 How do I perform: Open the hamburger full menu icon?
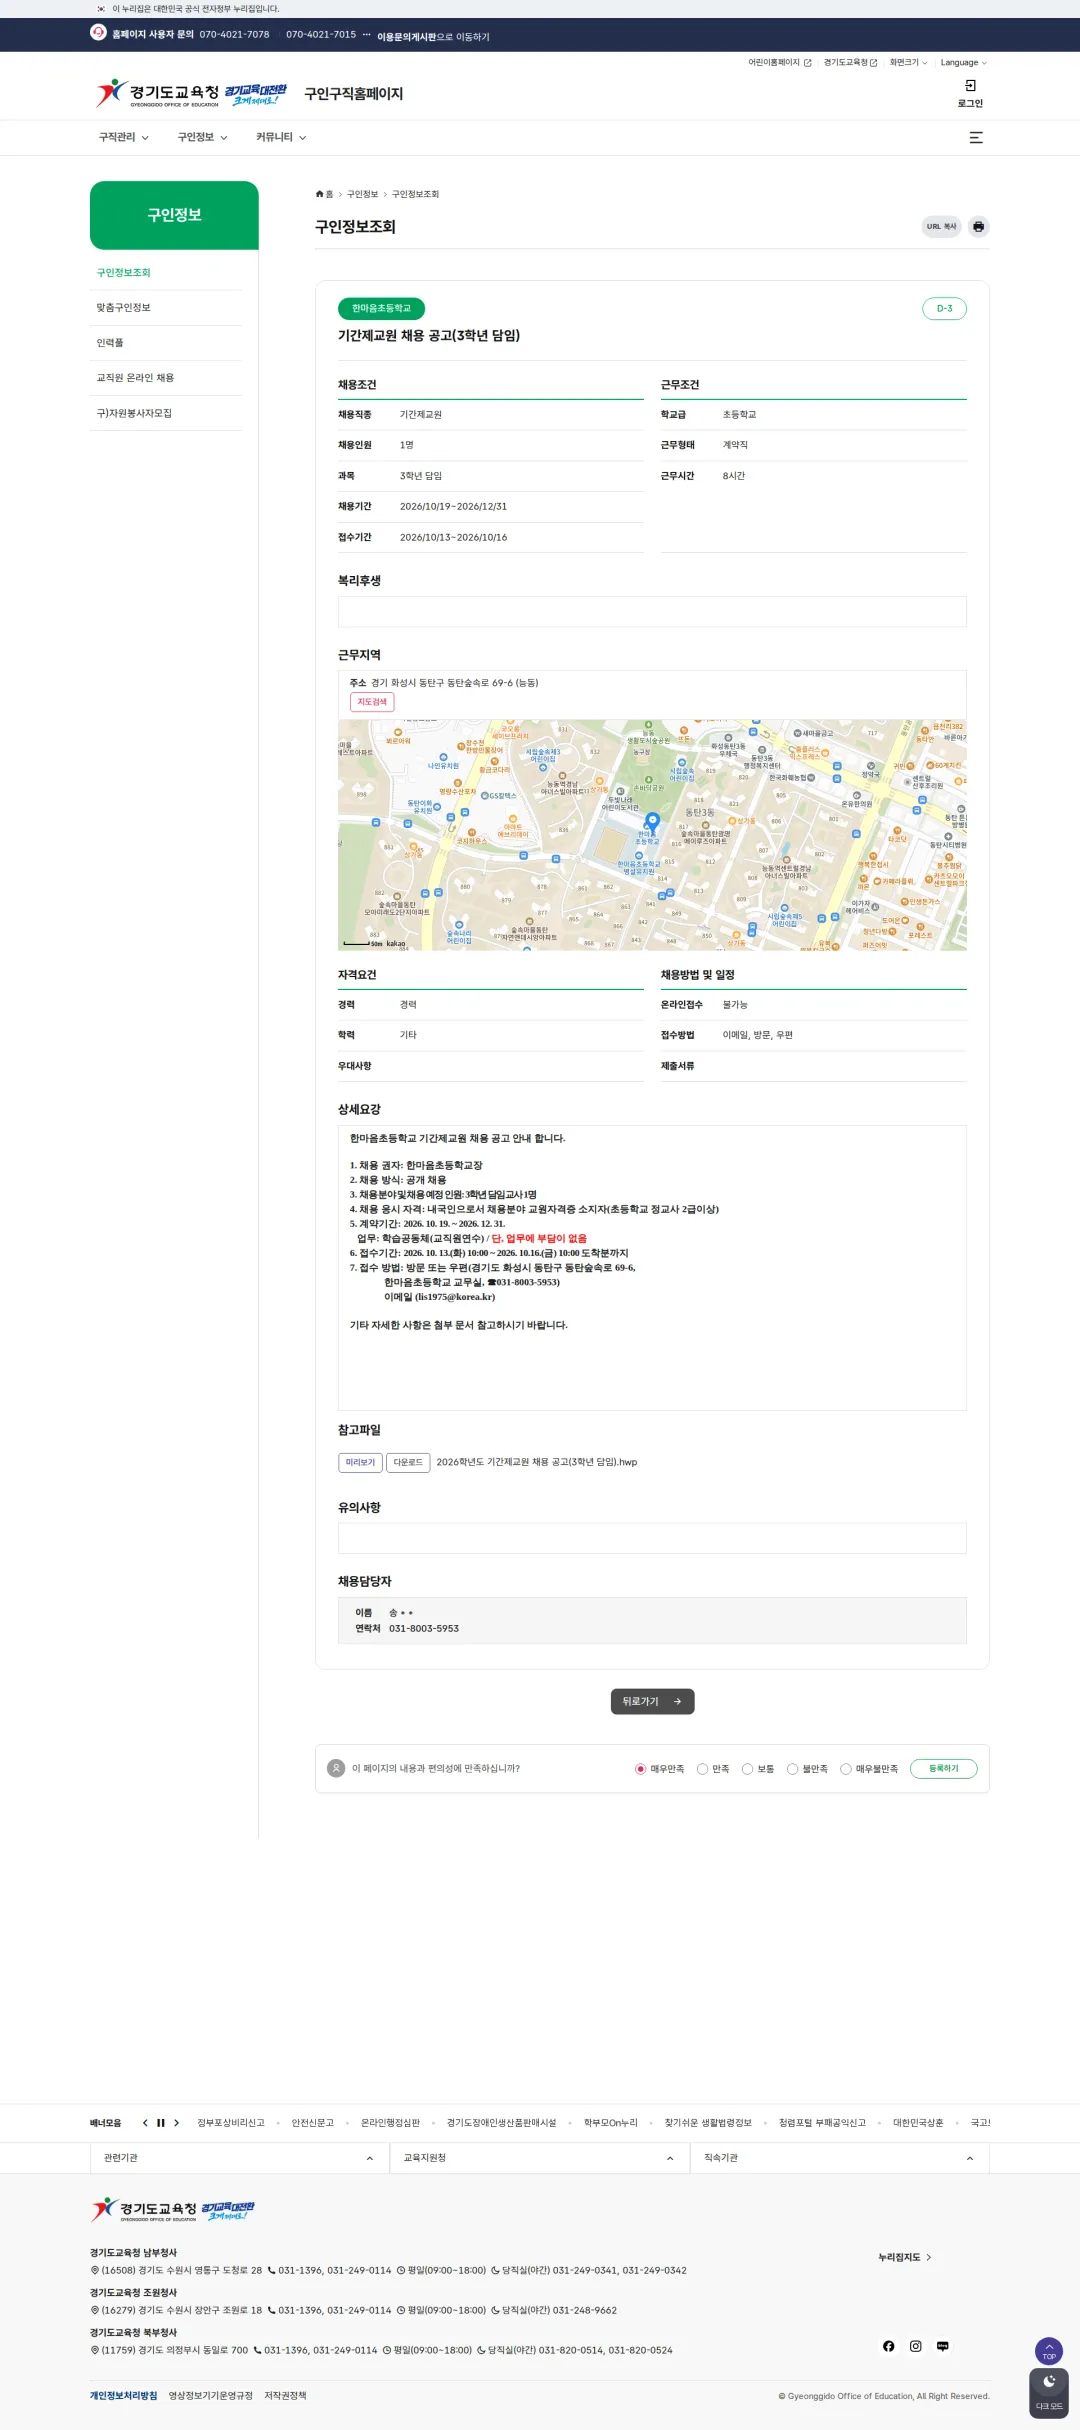(x=976, y=138)
